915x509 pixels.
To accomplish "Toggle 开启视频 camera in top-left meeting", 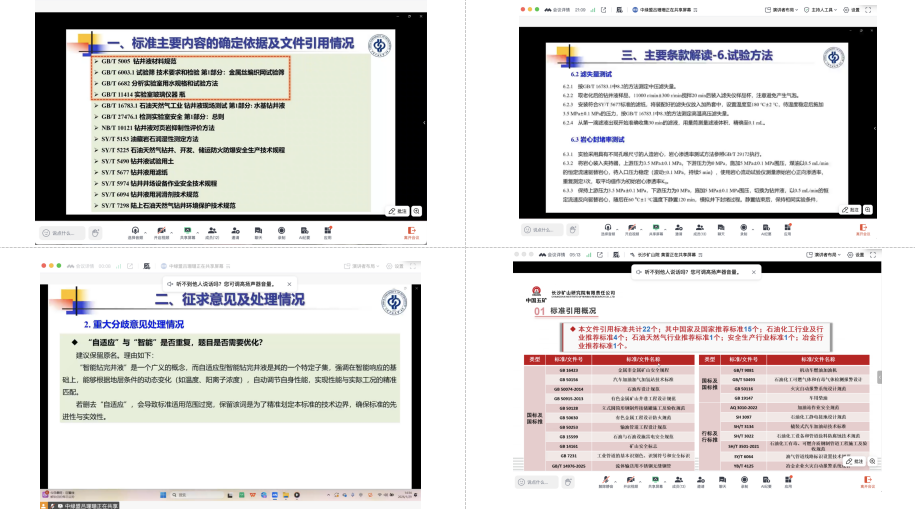I will (x=161, y=230).
